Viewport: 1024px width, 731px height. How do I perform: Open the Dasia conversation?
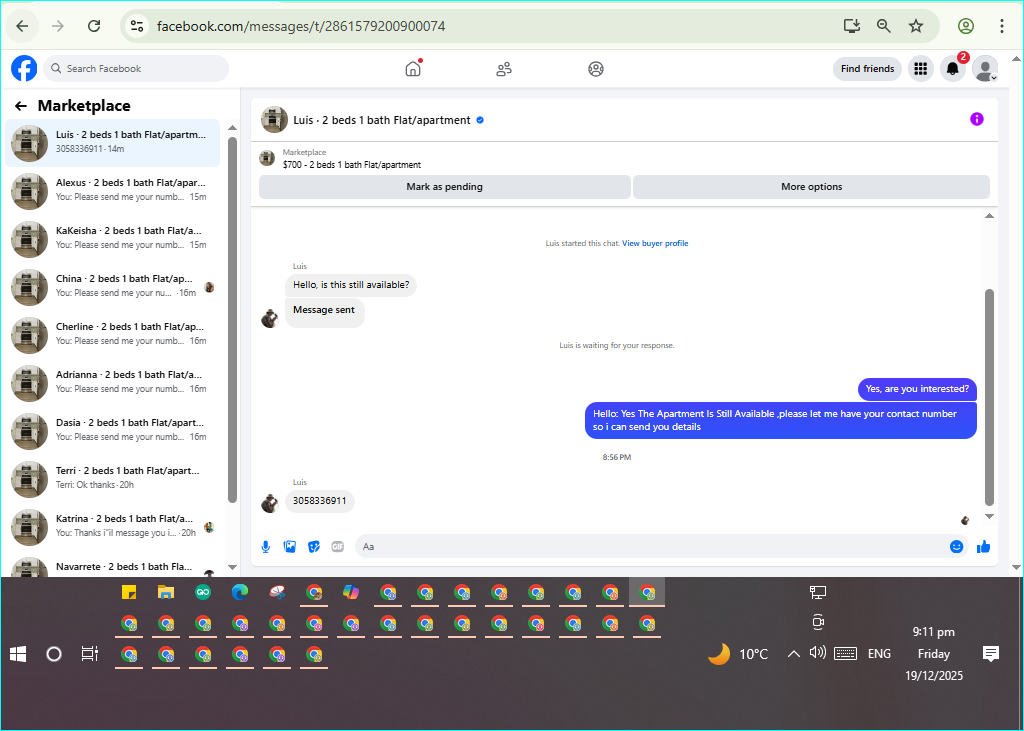[x=112, y=431]
